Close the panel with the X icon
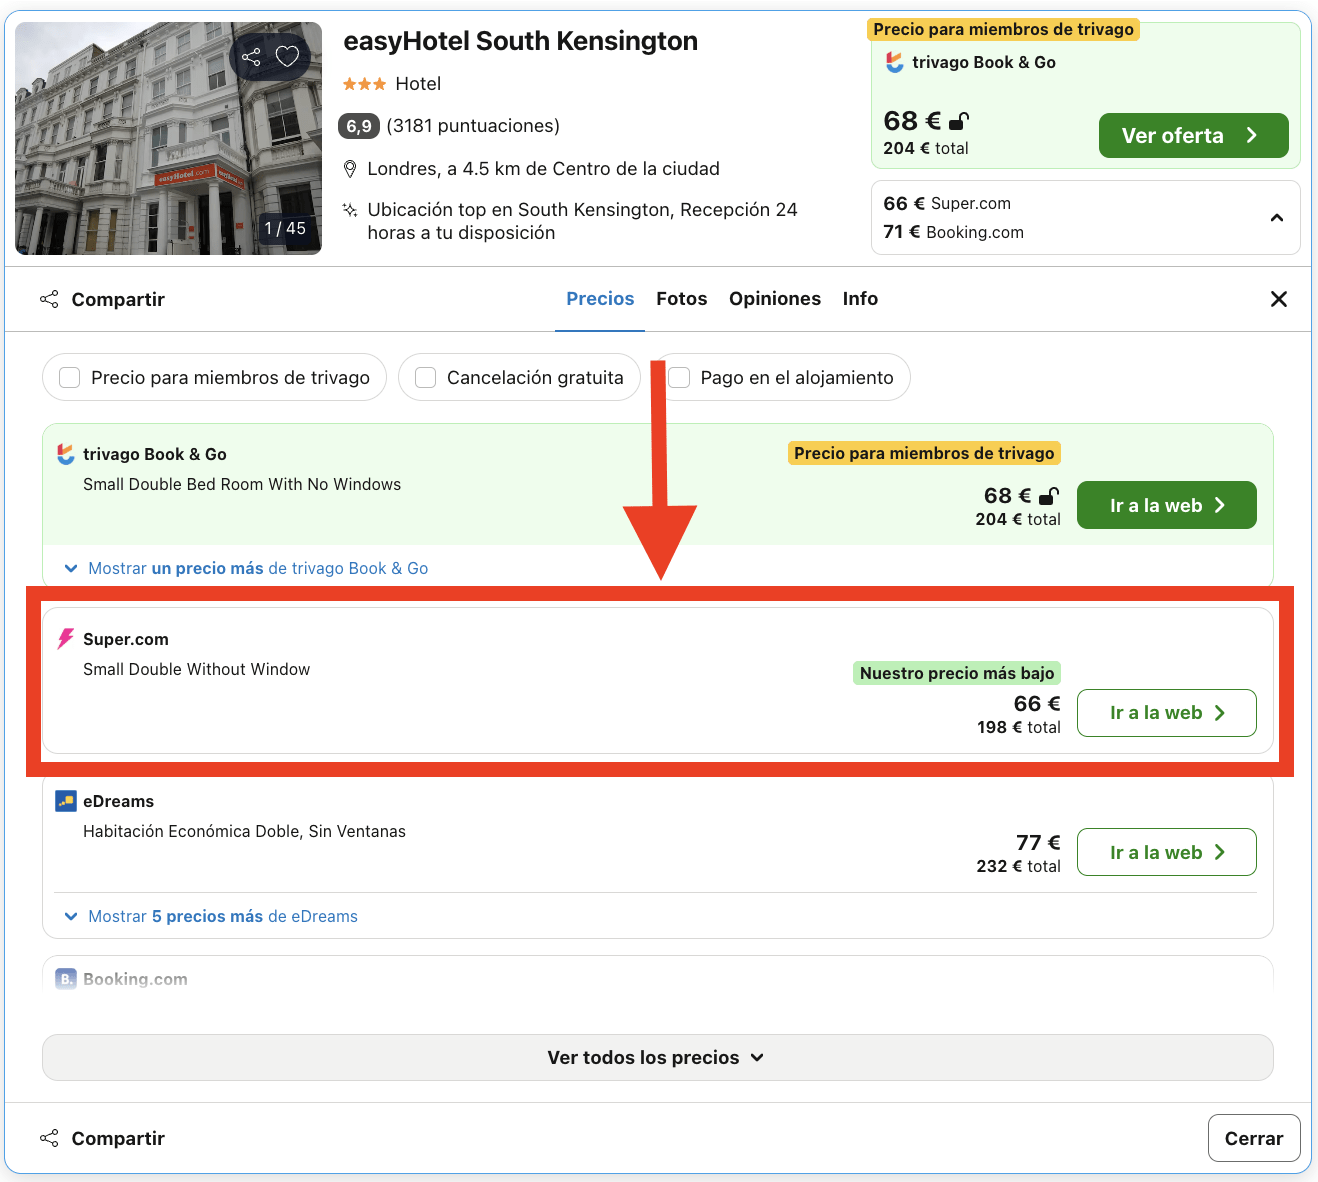 1278,299
